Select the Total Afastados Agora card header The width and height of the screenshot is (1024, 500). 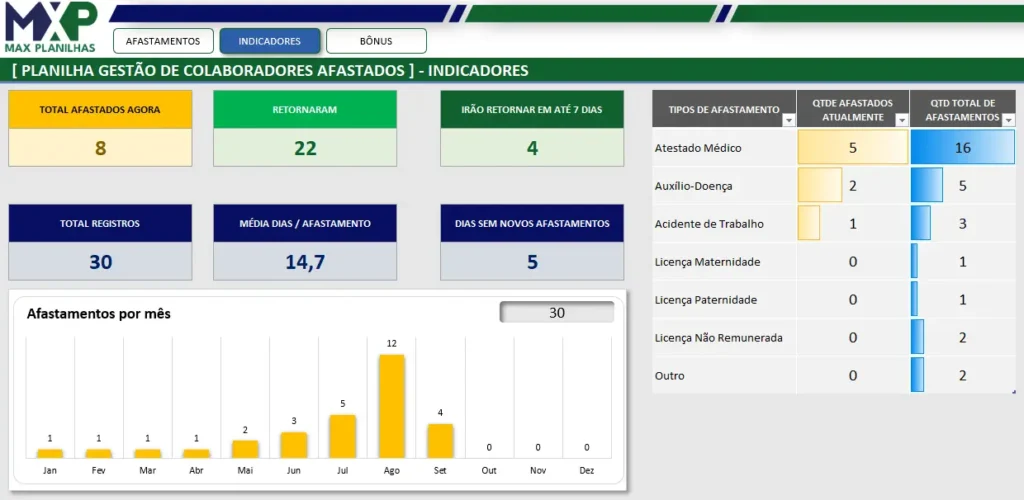point(100,110)
